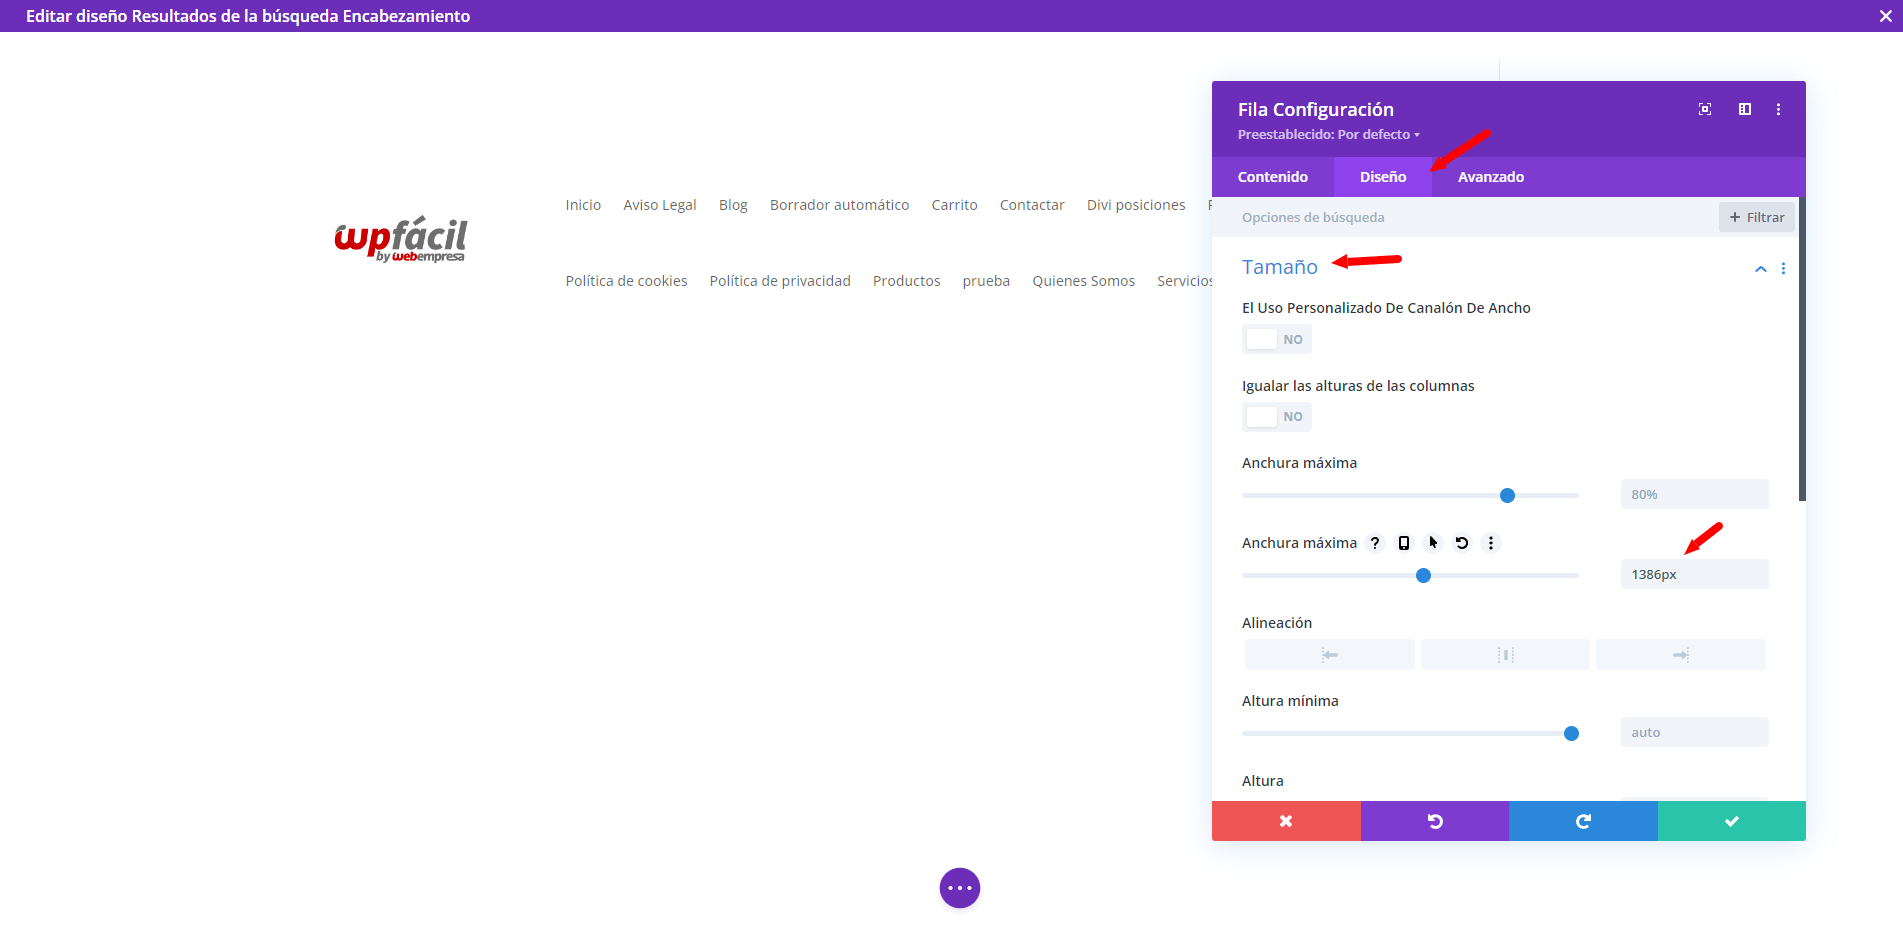1903x933 pixels.
Task: Click the Altura mínima auto input field
Action: click(x=1694, y=732)
